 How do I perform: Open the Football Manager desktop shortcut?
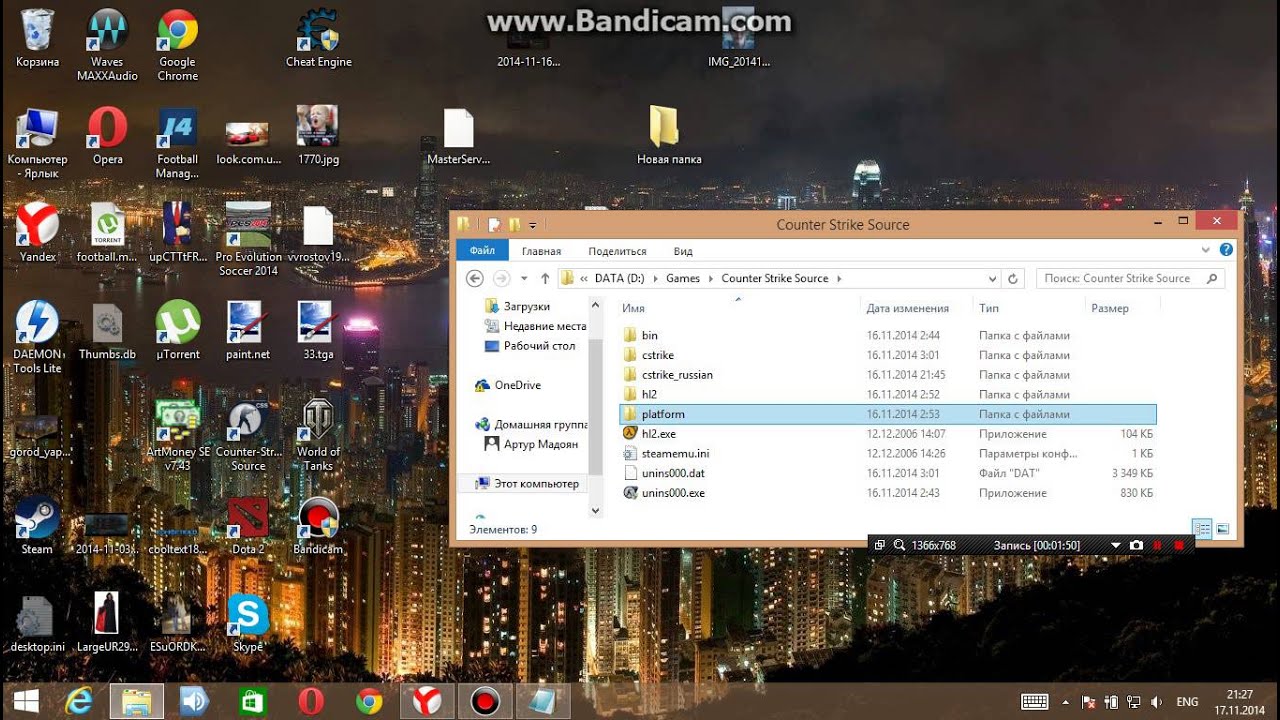click(178, 143)
